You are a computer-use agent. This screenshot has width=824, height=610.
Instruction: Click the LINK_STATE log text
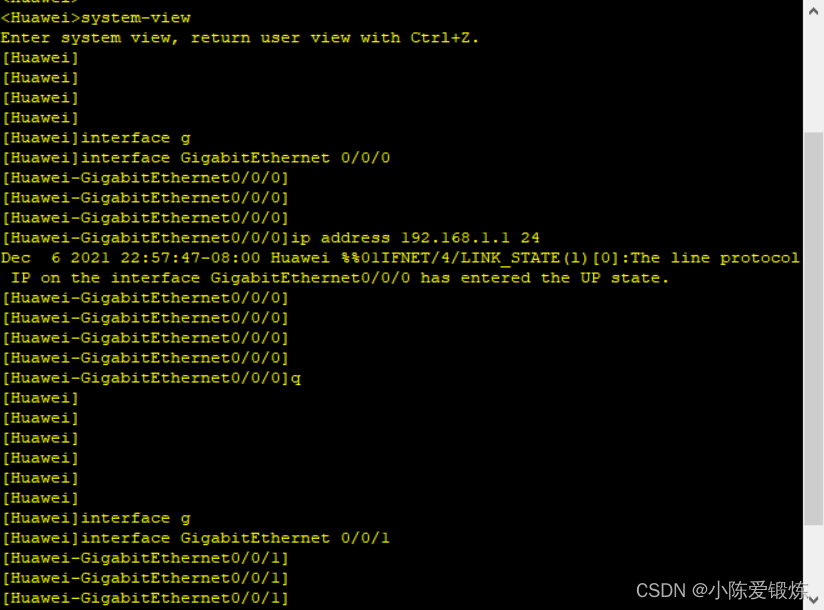[x=465, y=258]
